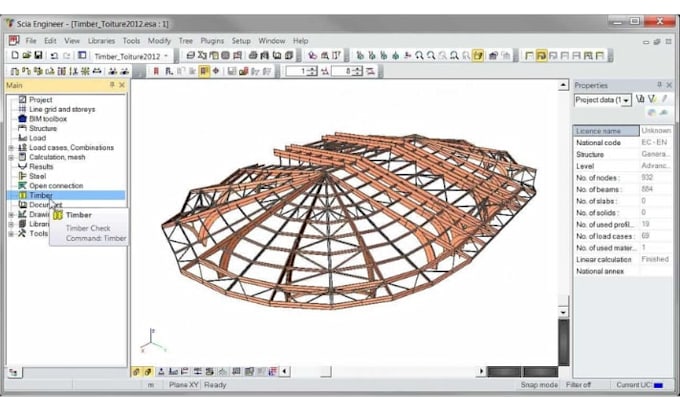Pin the Main panel

[112, 85]
